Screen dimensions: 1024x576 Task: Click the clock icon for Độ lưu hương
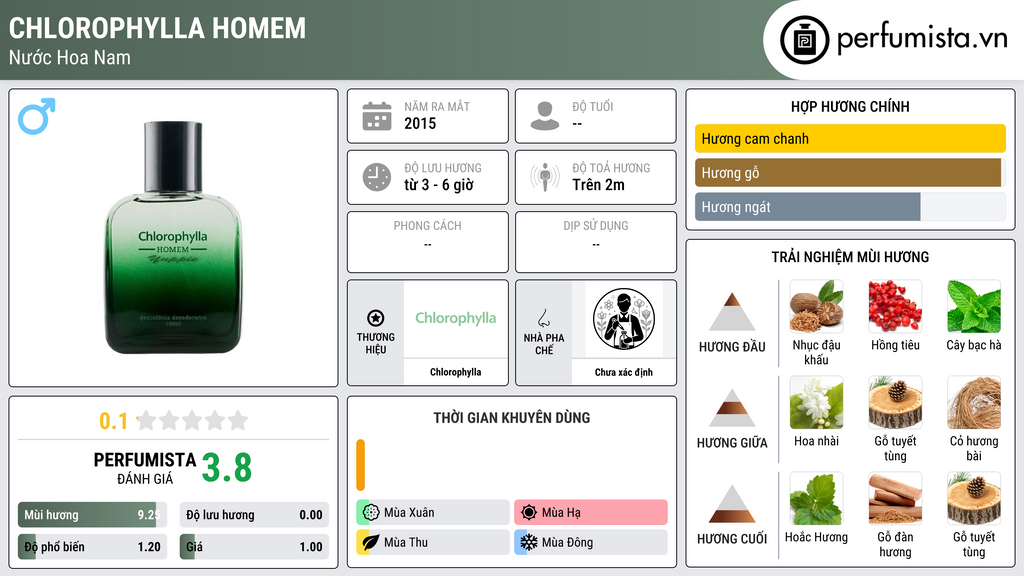377,177
